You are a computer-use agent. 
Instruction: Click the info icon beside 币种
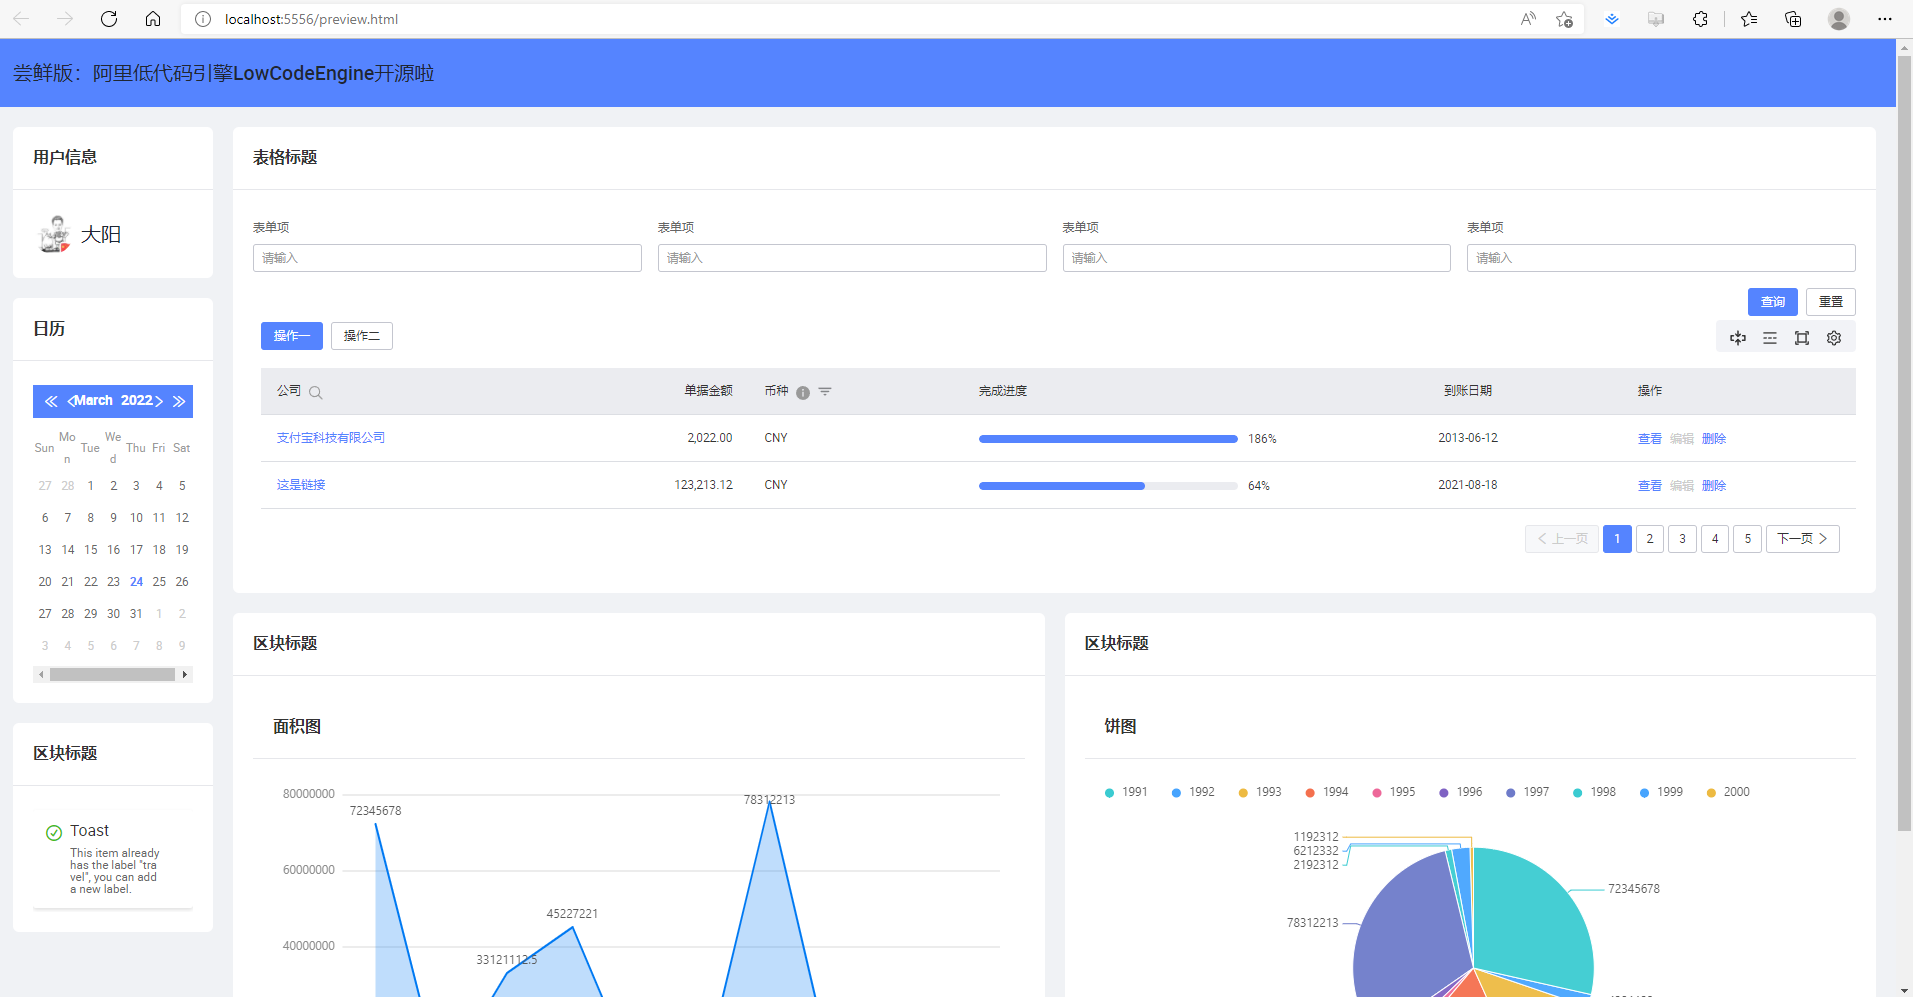point(803,392)
